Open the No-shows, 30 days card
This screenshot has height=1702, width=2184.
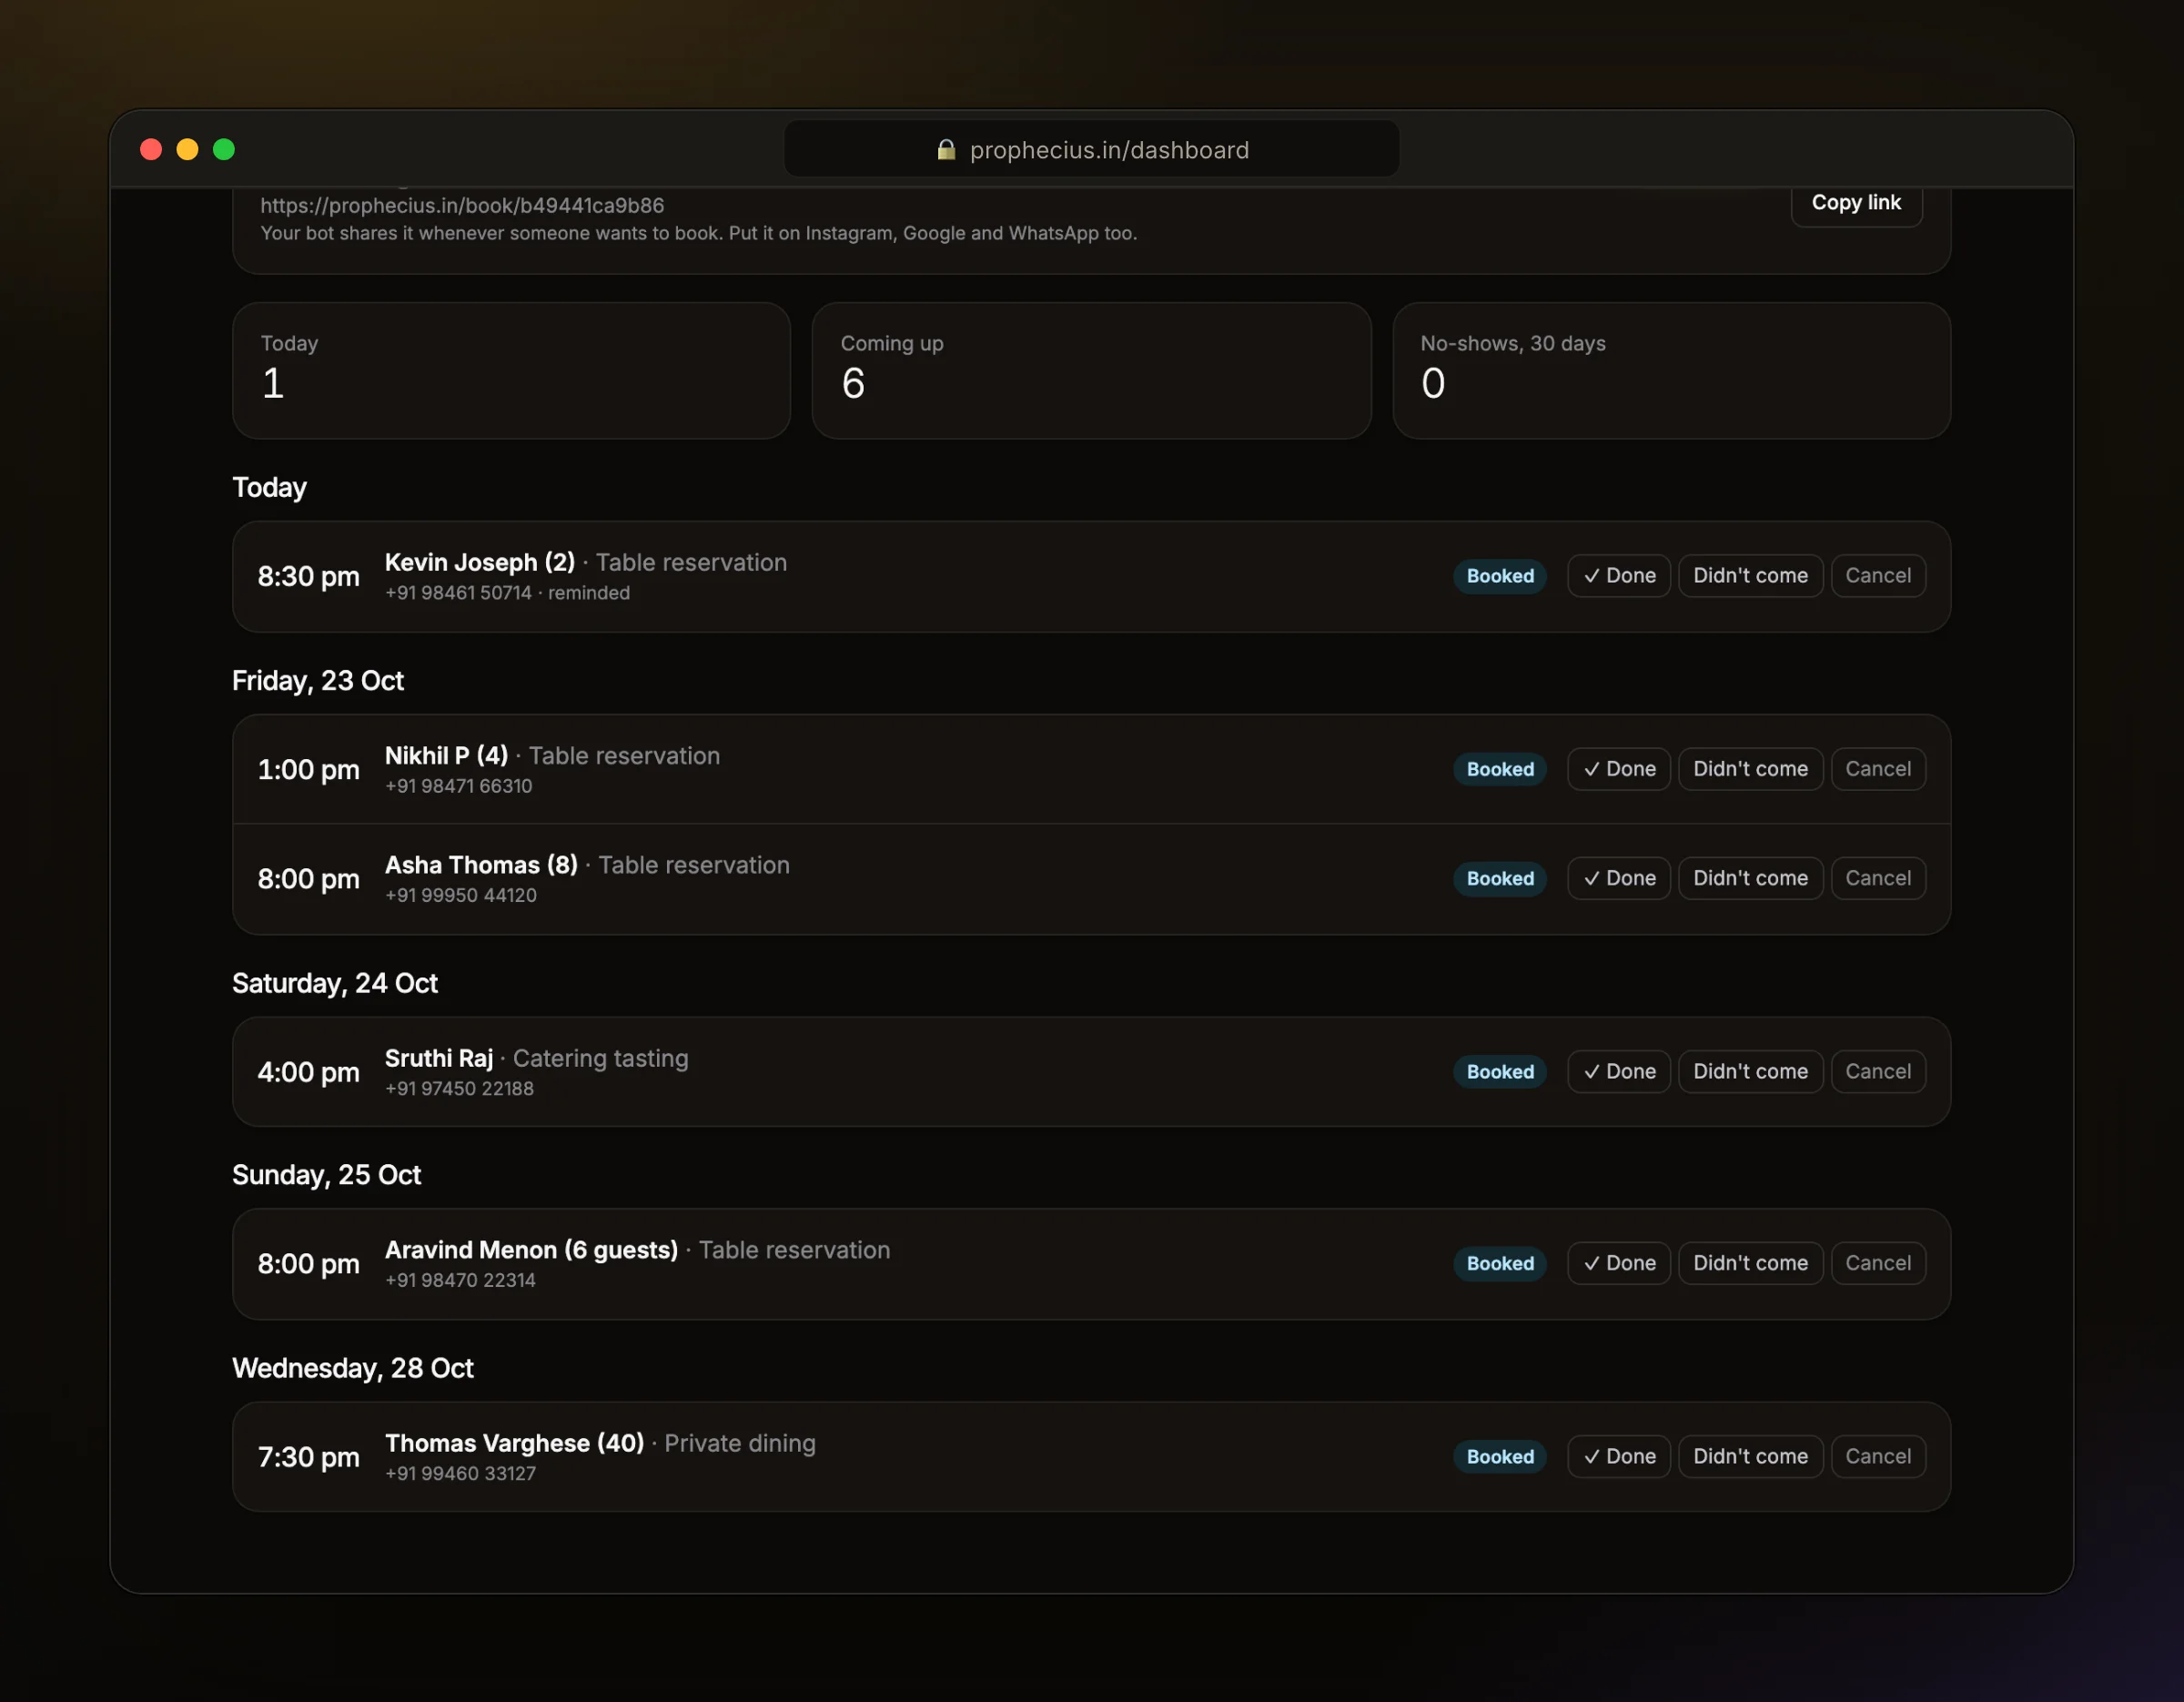point(1671,371)
